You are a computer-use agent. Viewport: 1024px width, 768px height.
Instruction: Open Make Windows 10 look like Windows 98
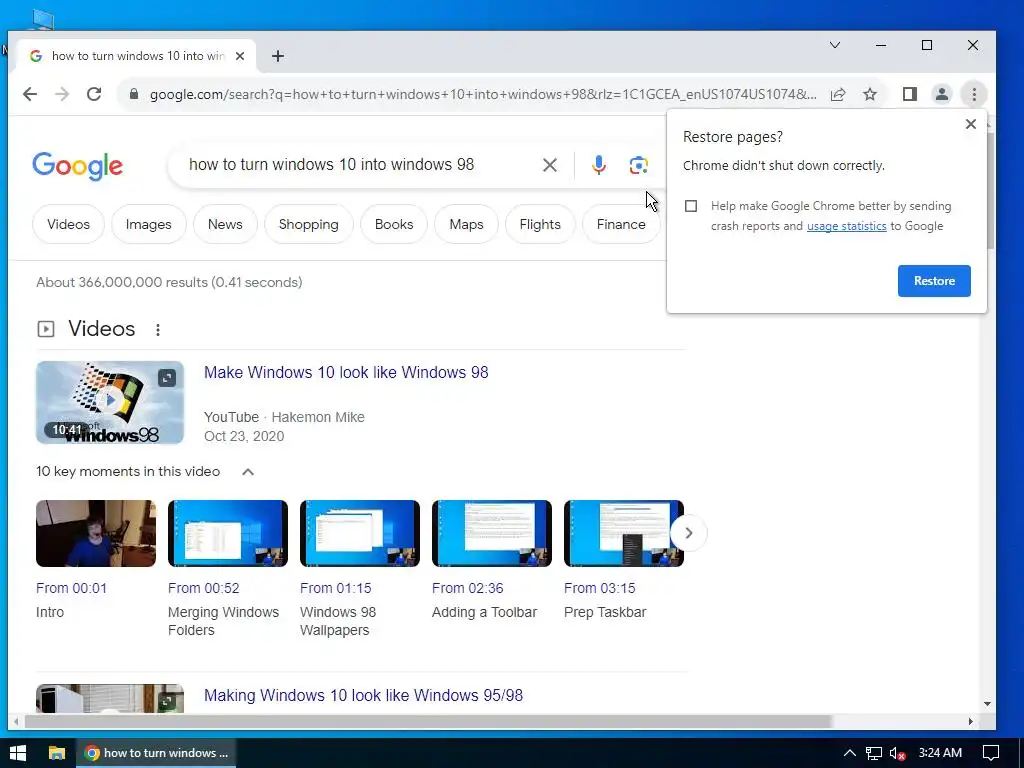346,372
